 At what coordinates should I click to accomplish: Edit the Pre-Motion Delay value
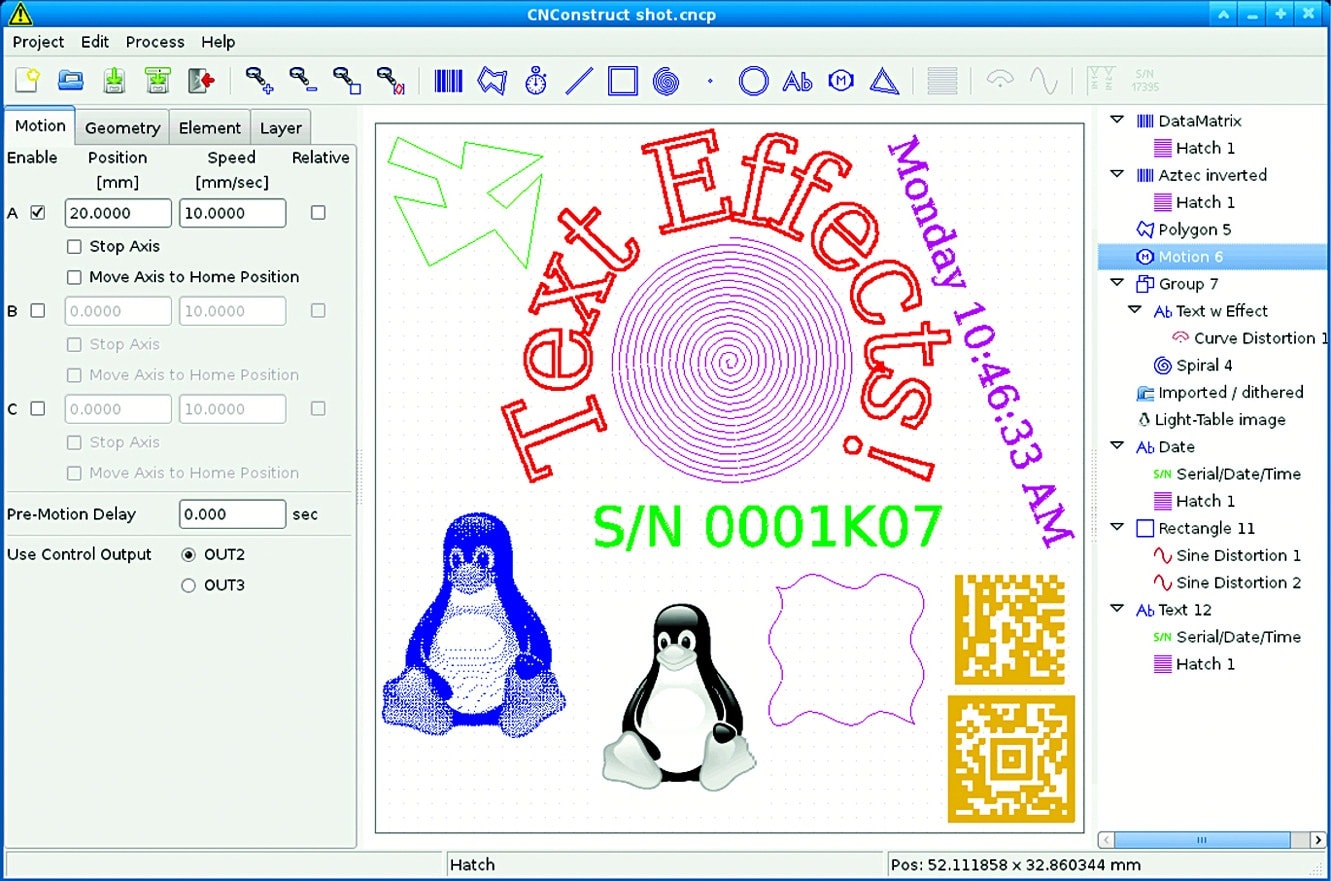pos(232,513)
